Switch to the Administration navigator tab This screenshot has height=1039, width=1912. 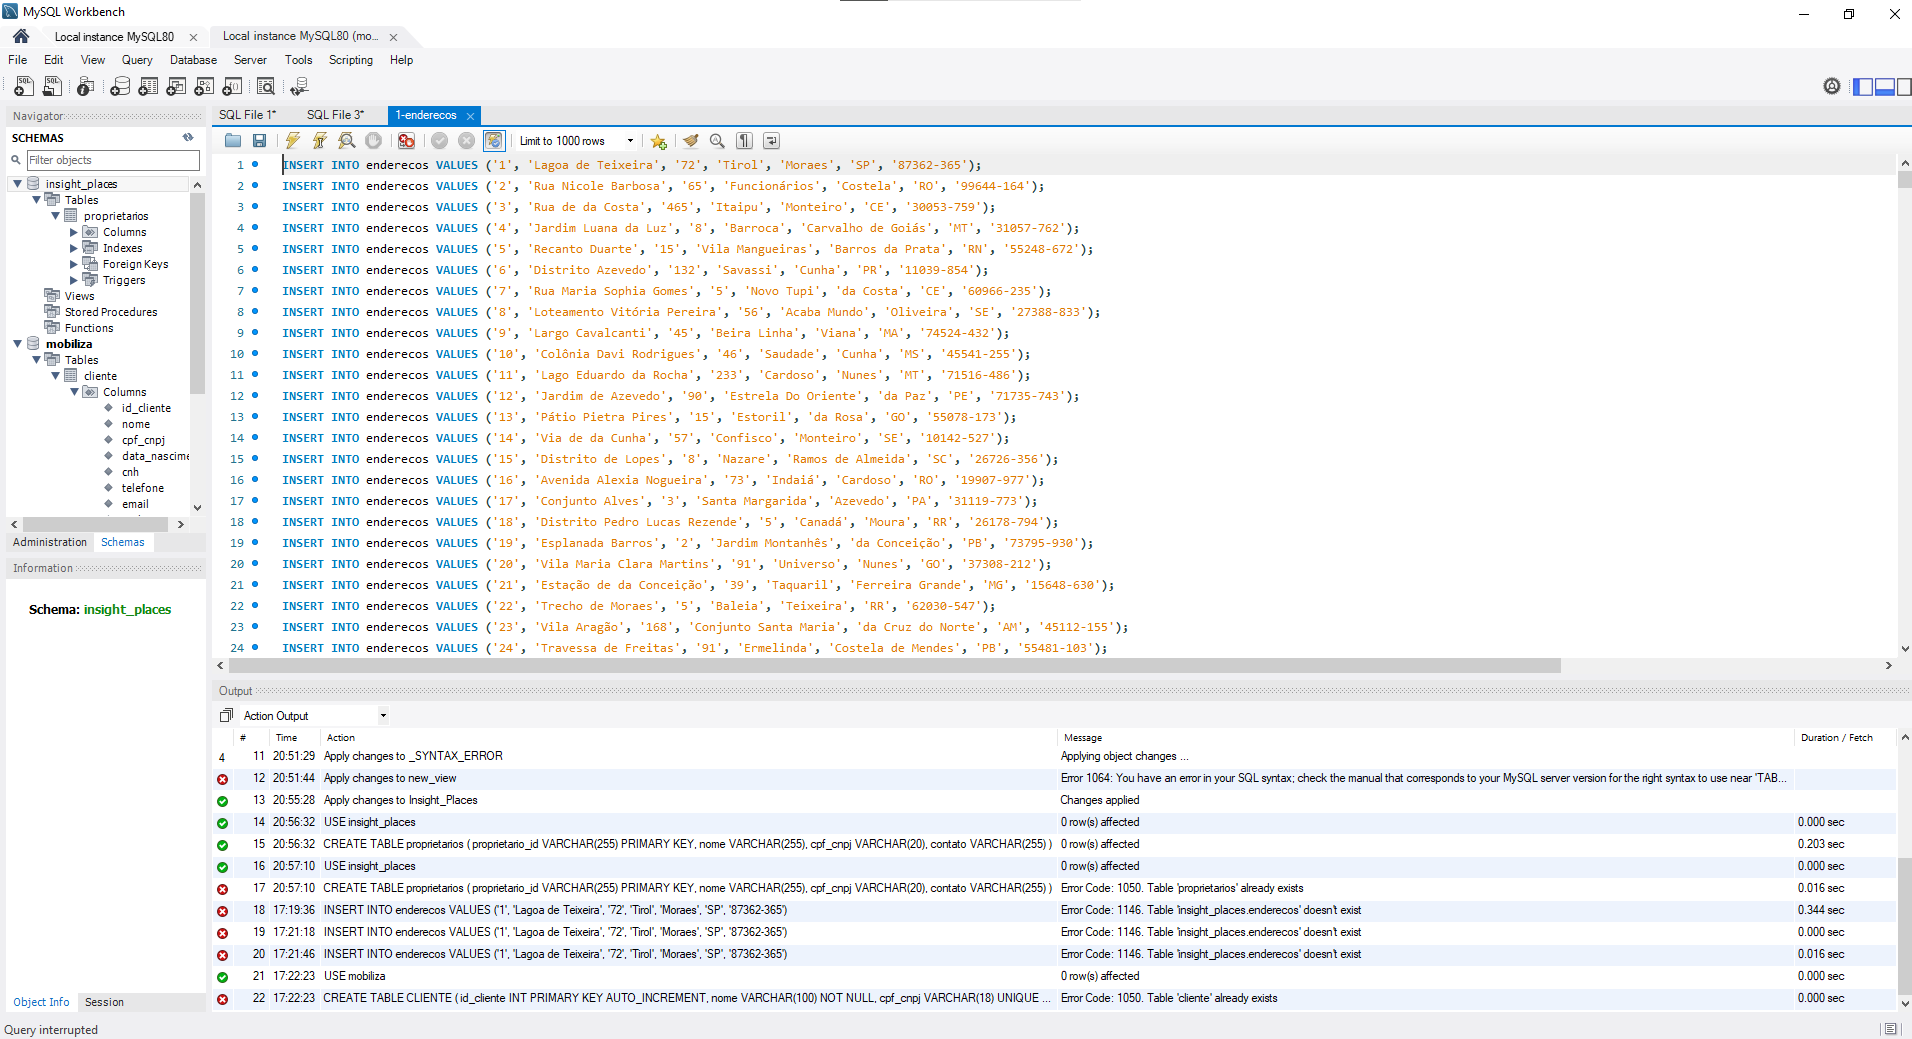(50, 542)
